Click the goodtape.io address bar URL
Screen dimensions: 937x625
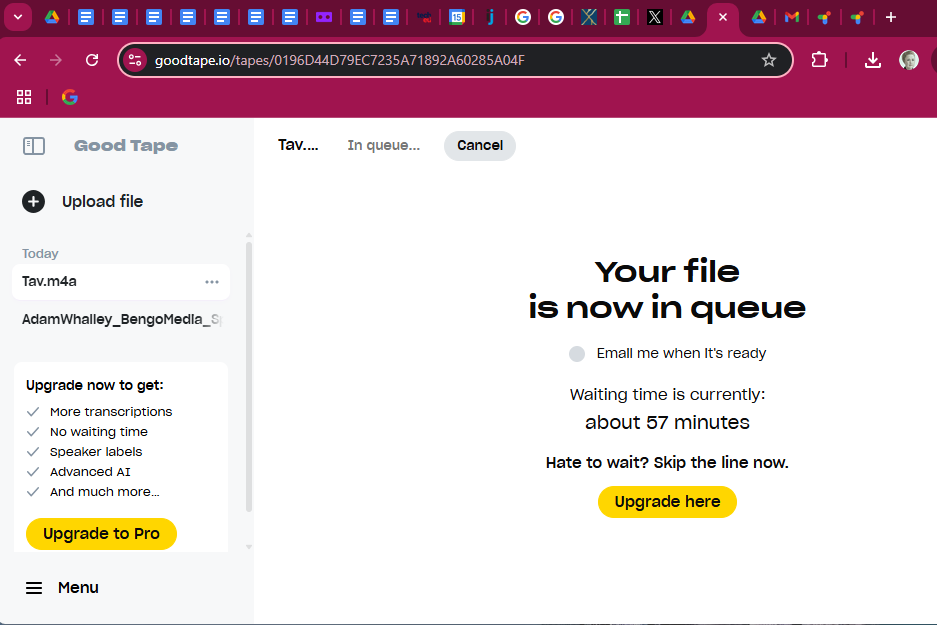[x=339, y=60]
